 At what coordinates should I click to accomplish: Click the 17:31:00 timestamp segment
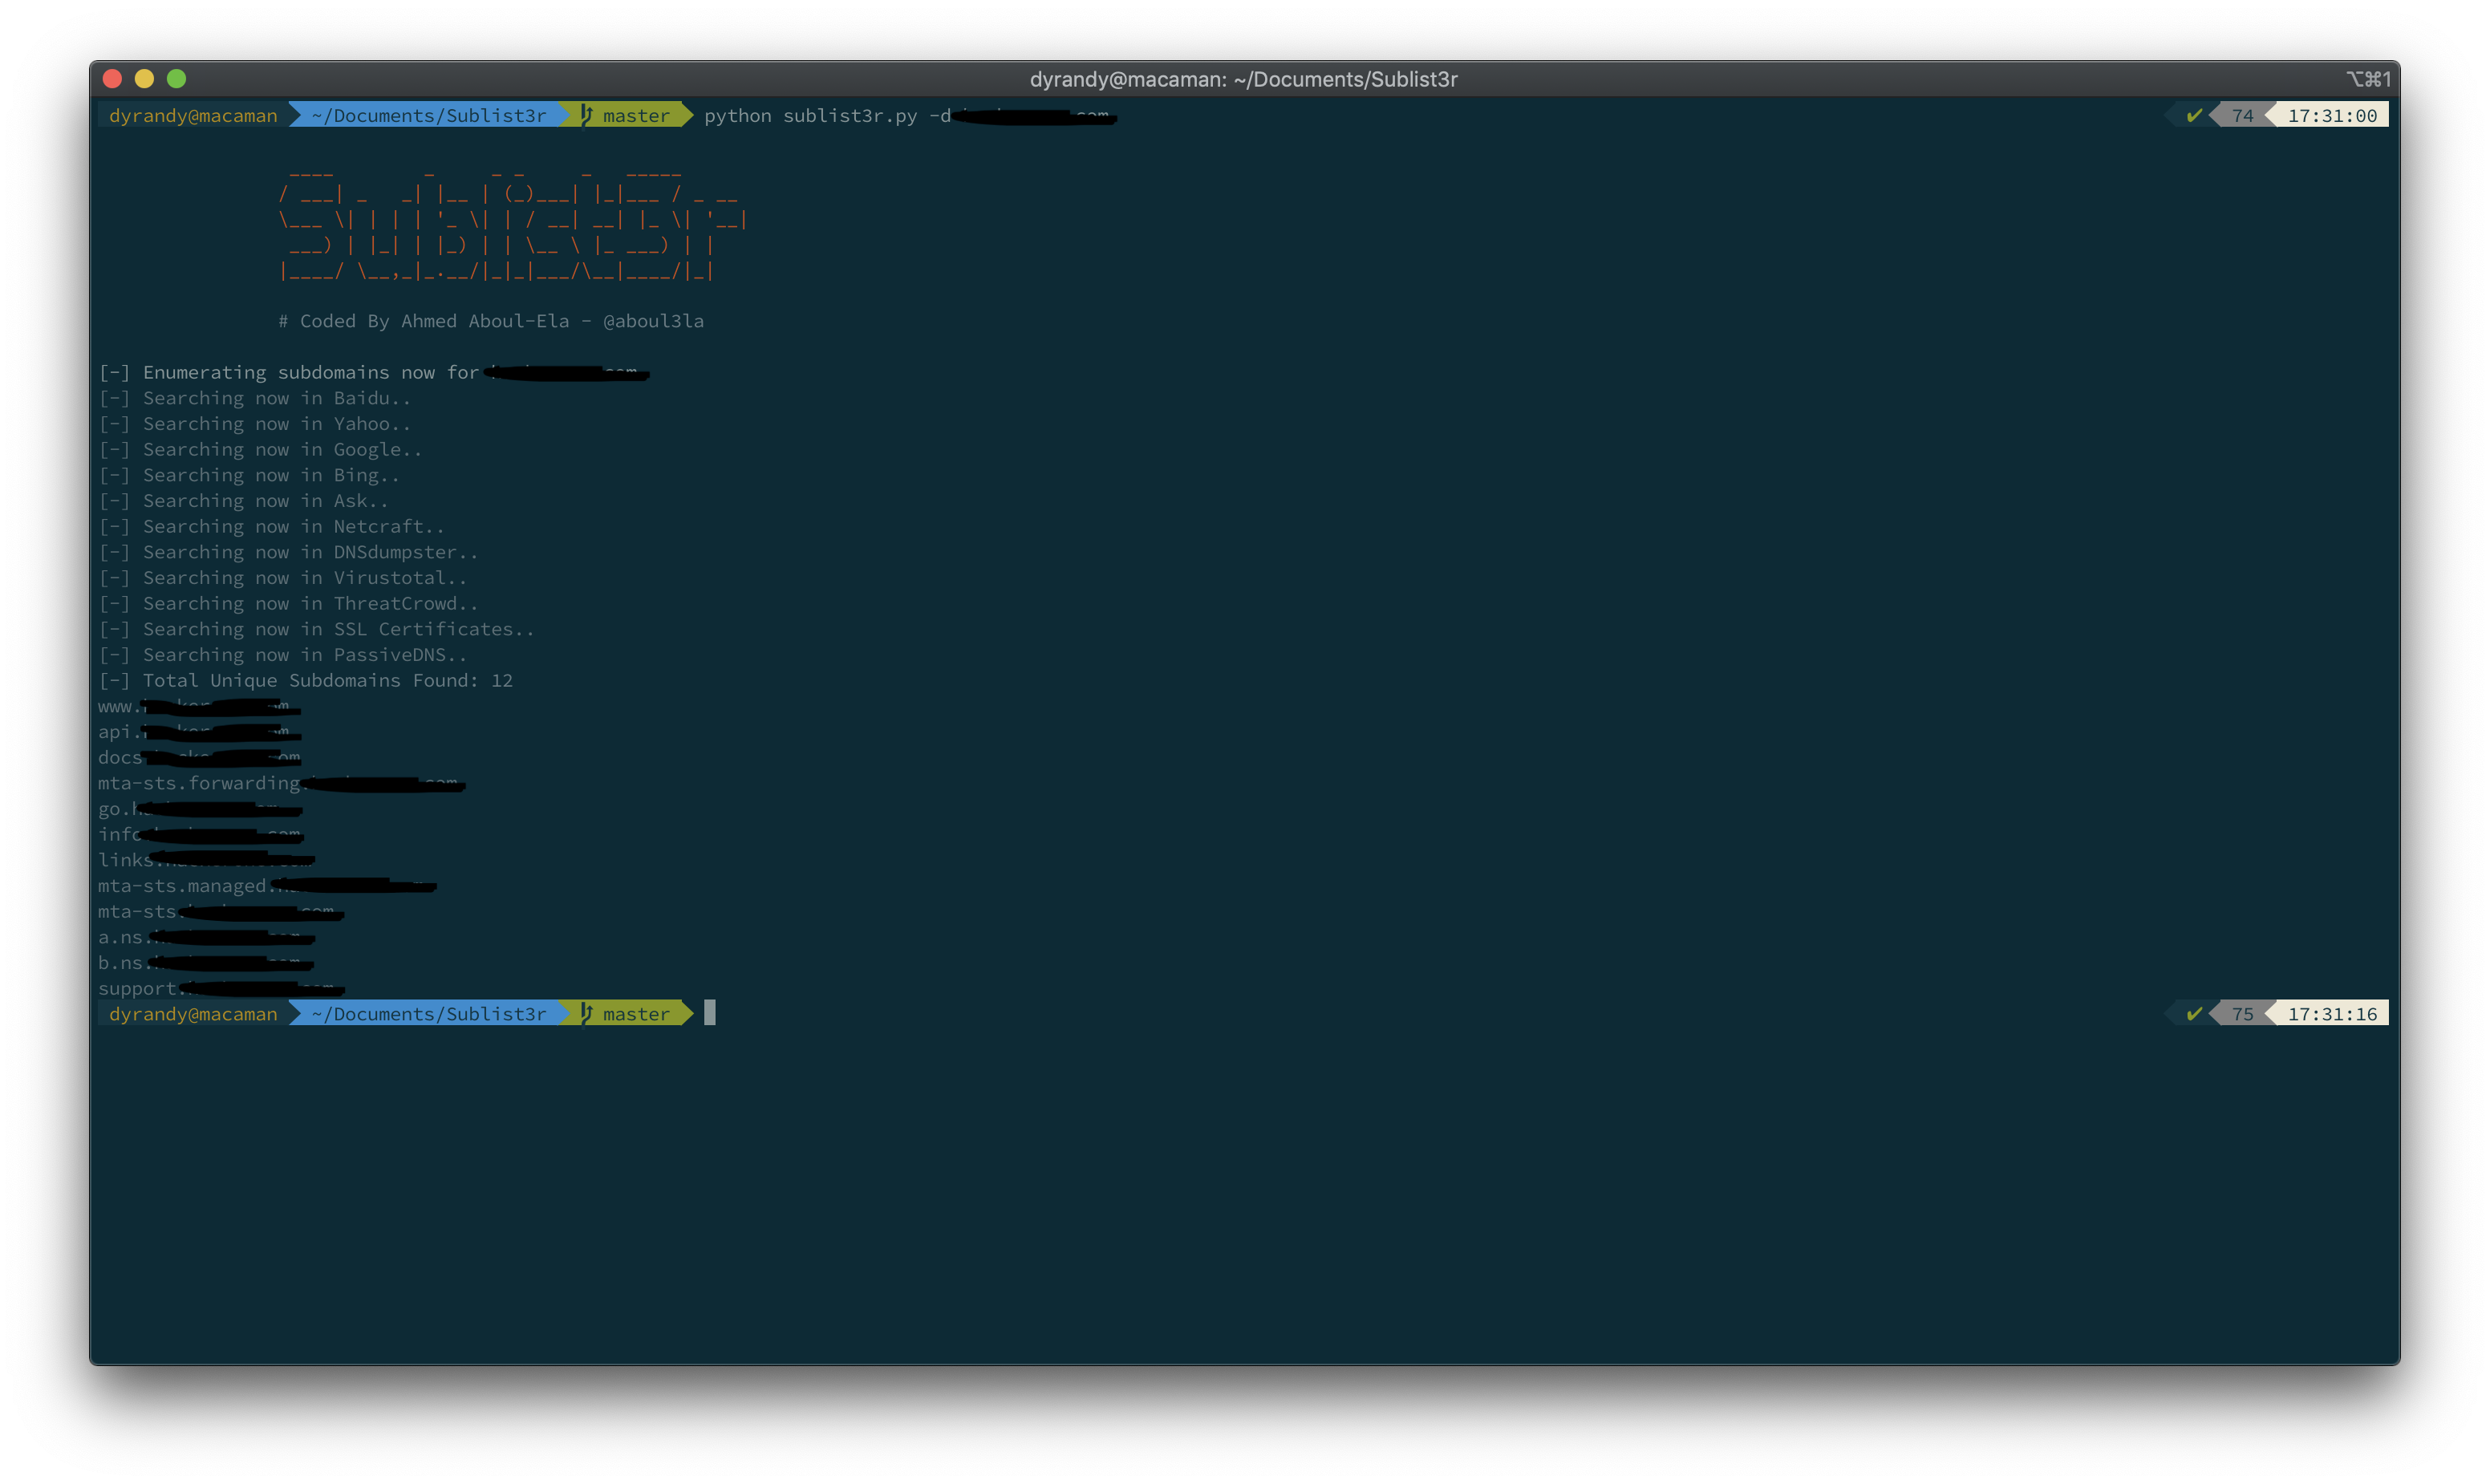[x=2331, y=115]
